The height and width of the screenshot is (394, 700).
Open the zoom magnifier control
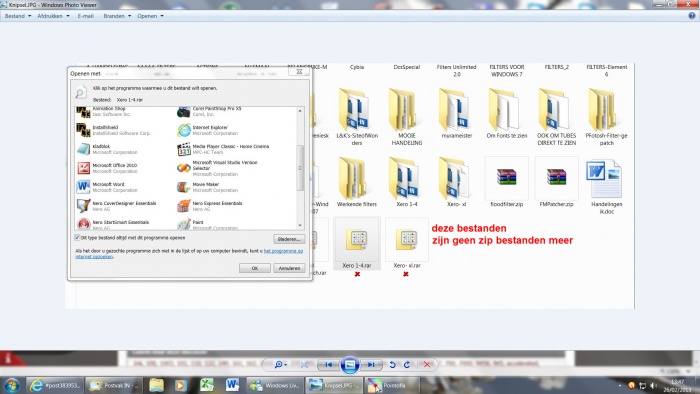point(280,365)
